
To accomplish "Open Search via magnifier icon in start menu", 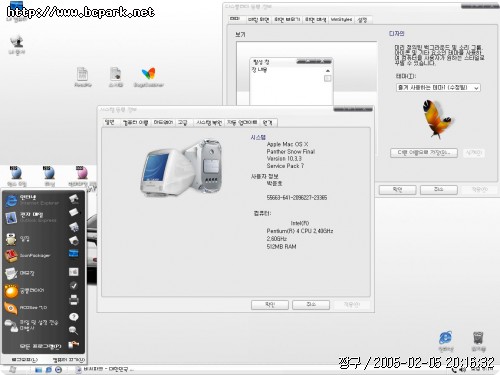I will [73, 330].
